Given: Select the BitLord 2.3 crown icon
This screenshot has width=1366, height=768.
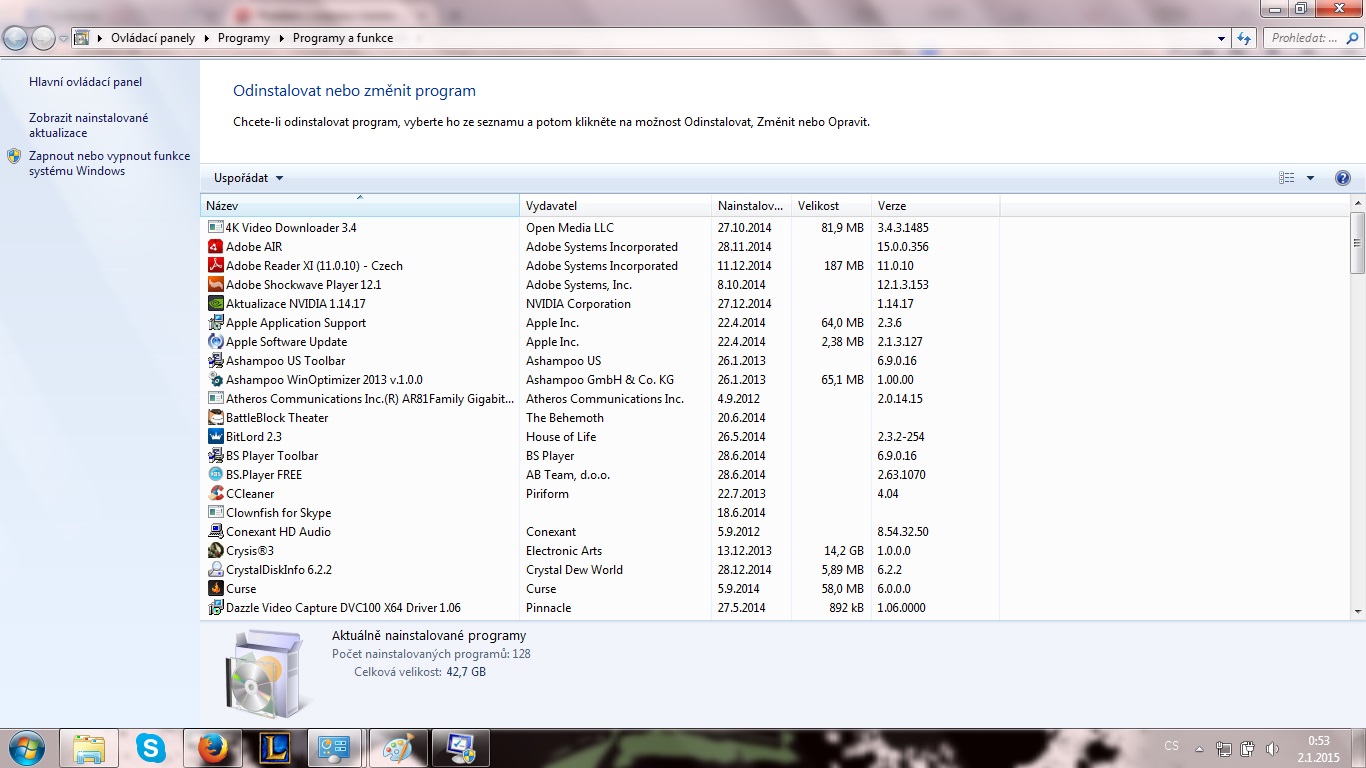Looking at the screenshot, I should coord(216,437).
